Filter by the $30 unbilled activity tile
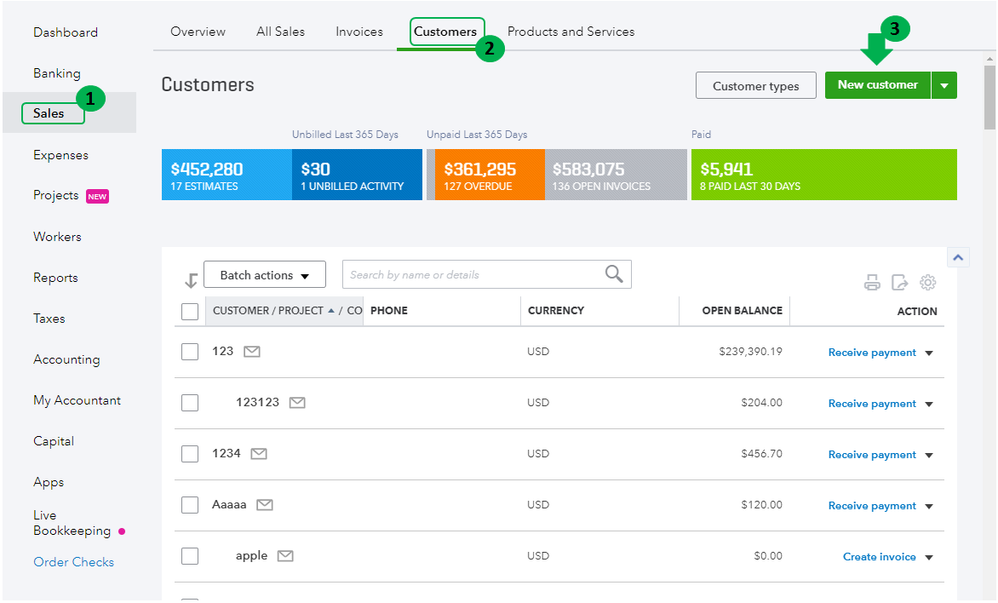This screenshot has width=998, height=603. 357,174
